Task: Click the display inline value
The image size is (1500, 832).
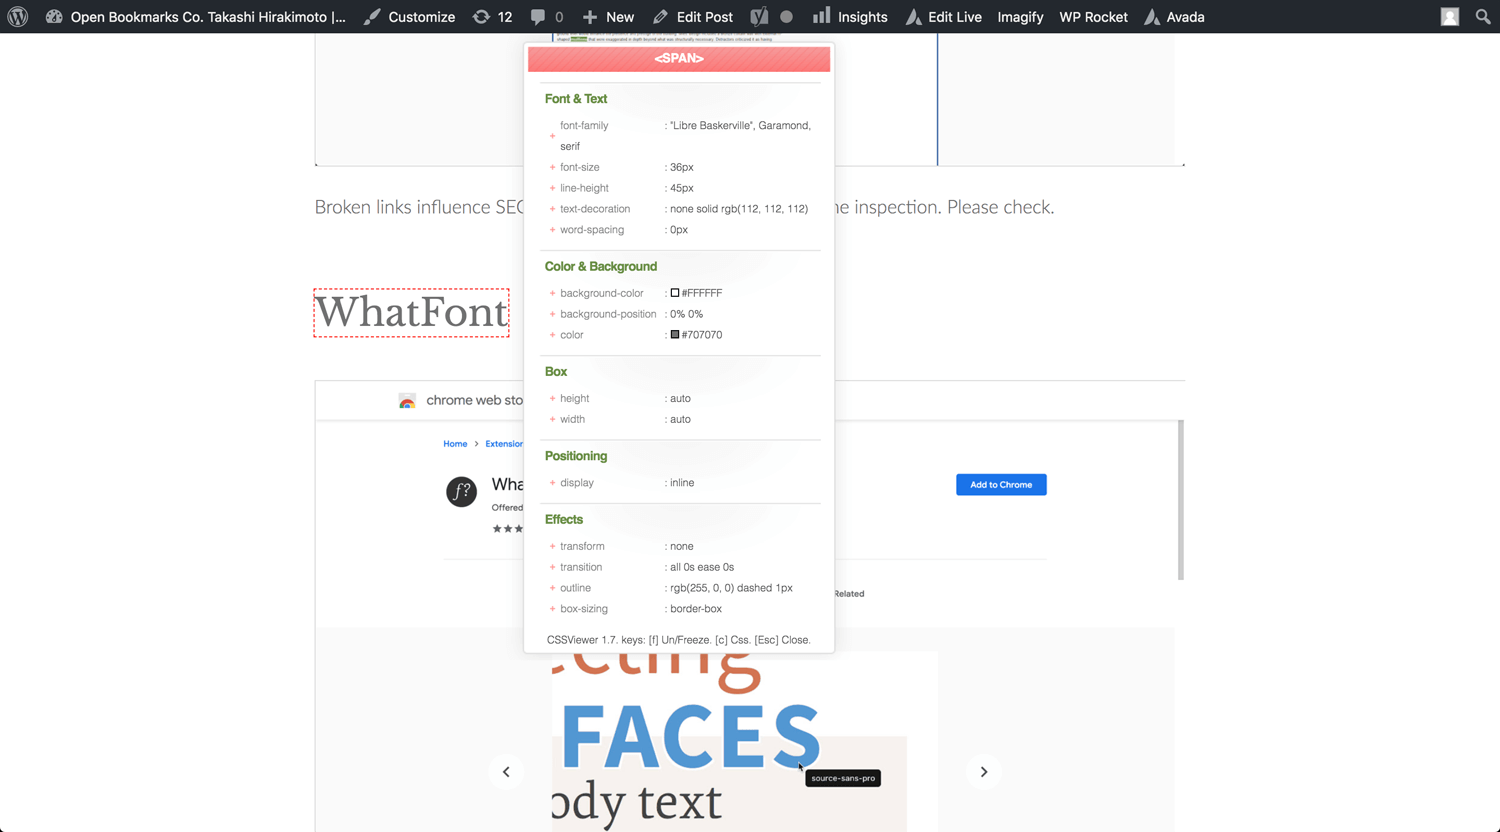Action: 682,483
